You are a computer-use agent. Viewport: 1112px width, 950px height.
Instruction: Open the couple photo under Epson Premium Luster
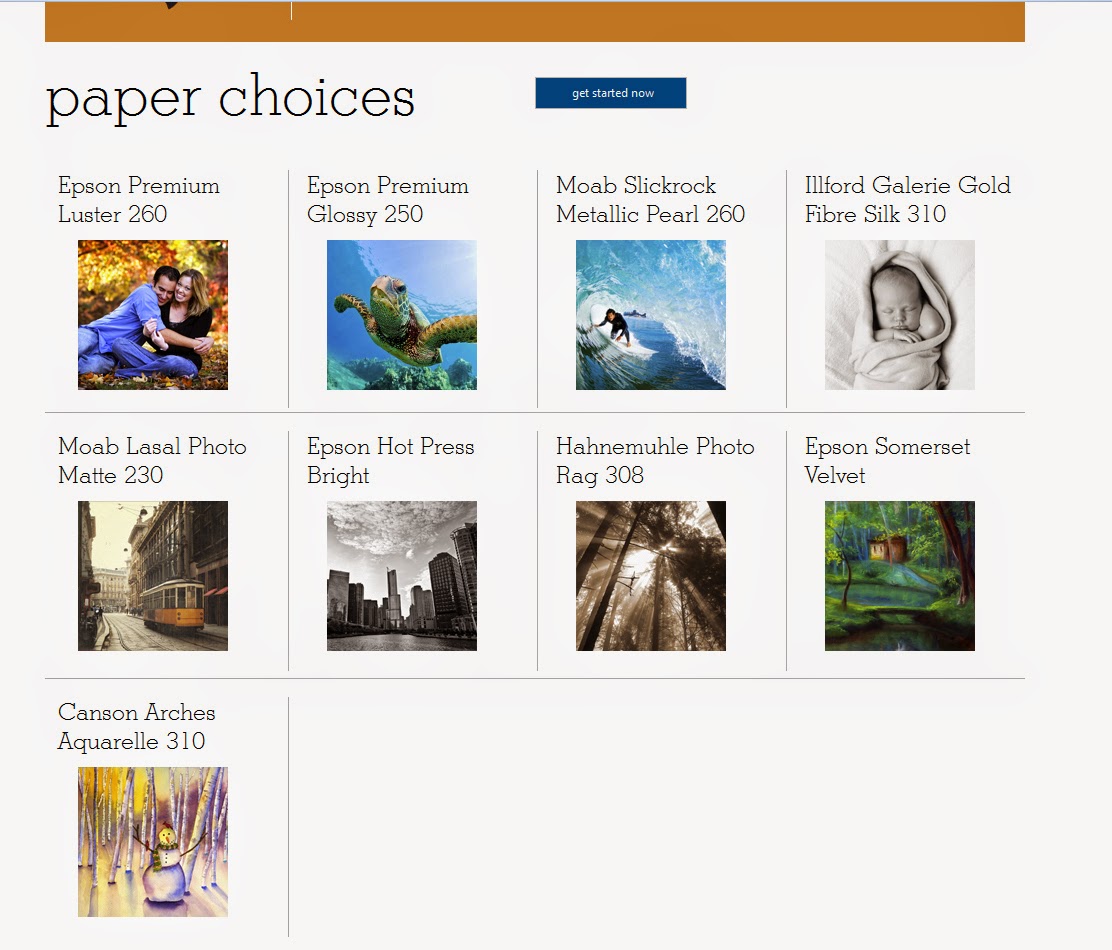152,315
